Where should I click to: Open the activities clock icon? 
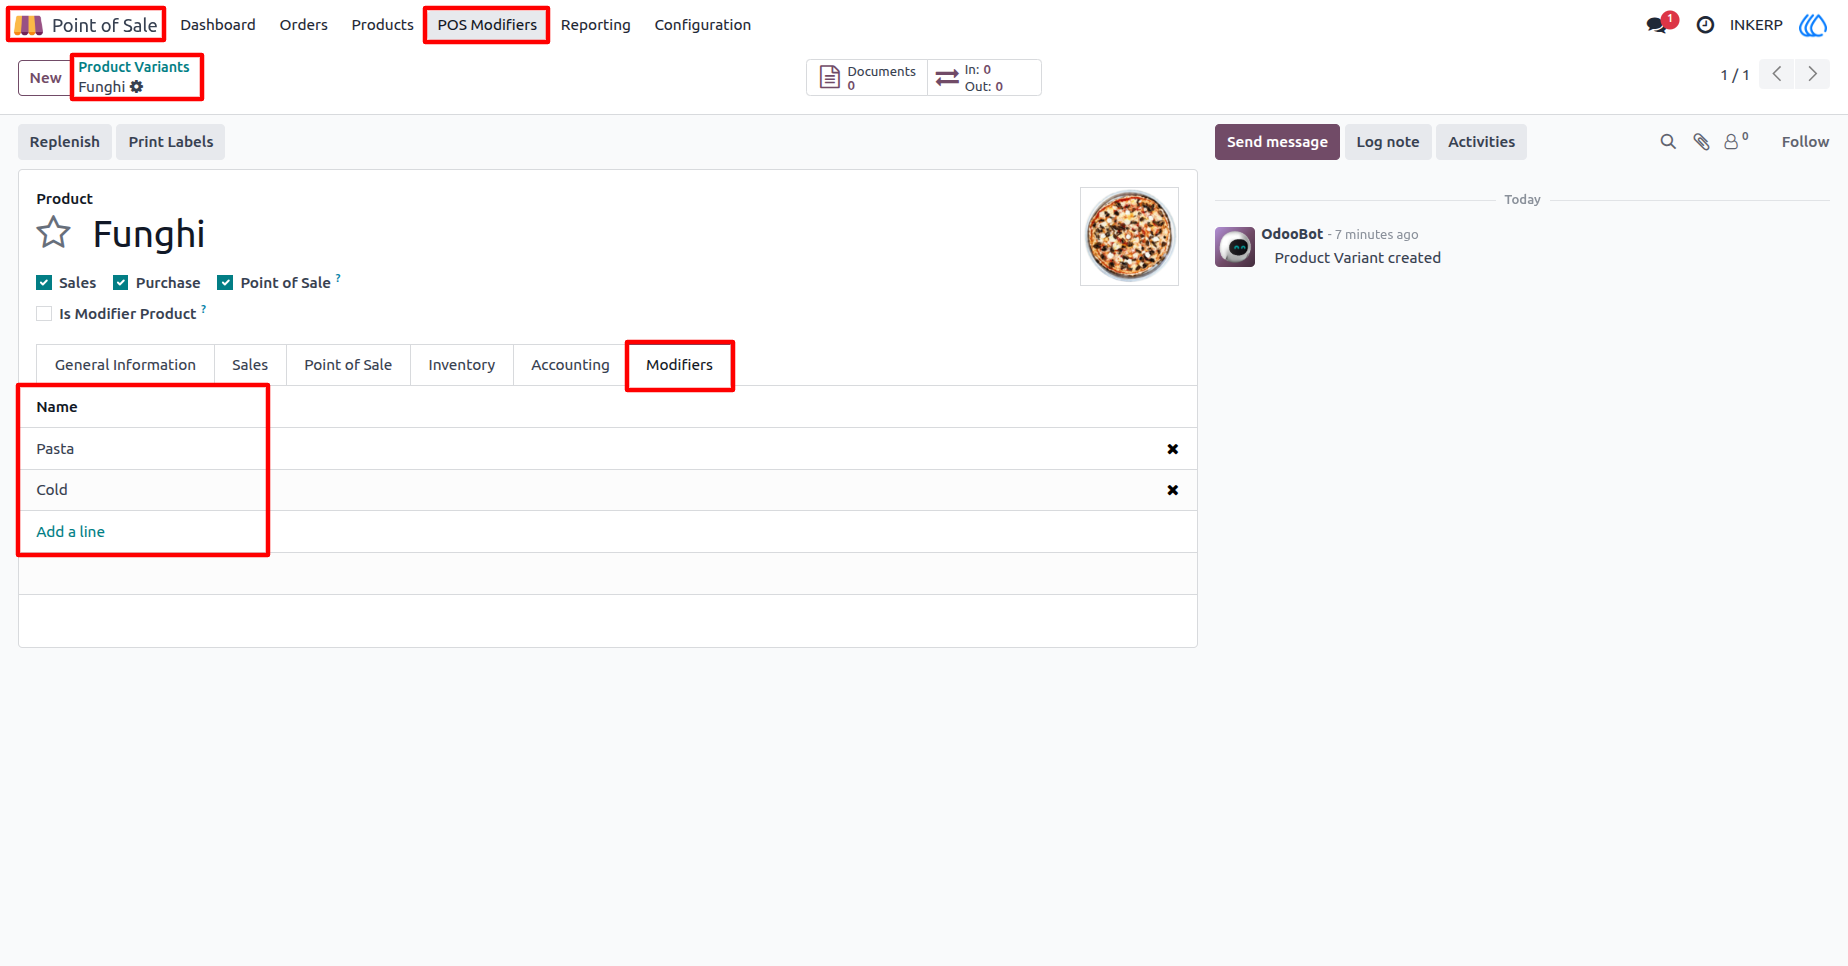coord(1705,25)
